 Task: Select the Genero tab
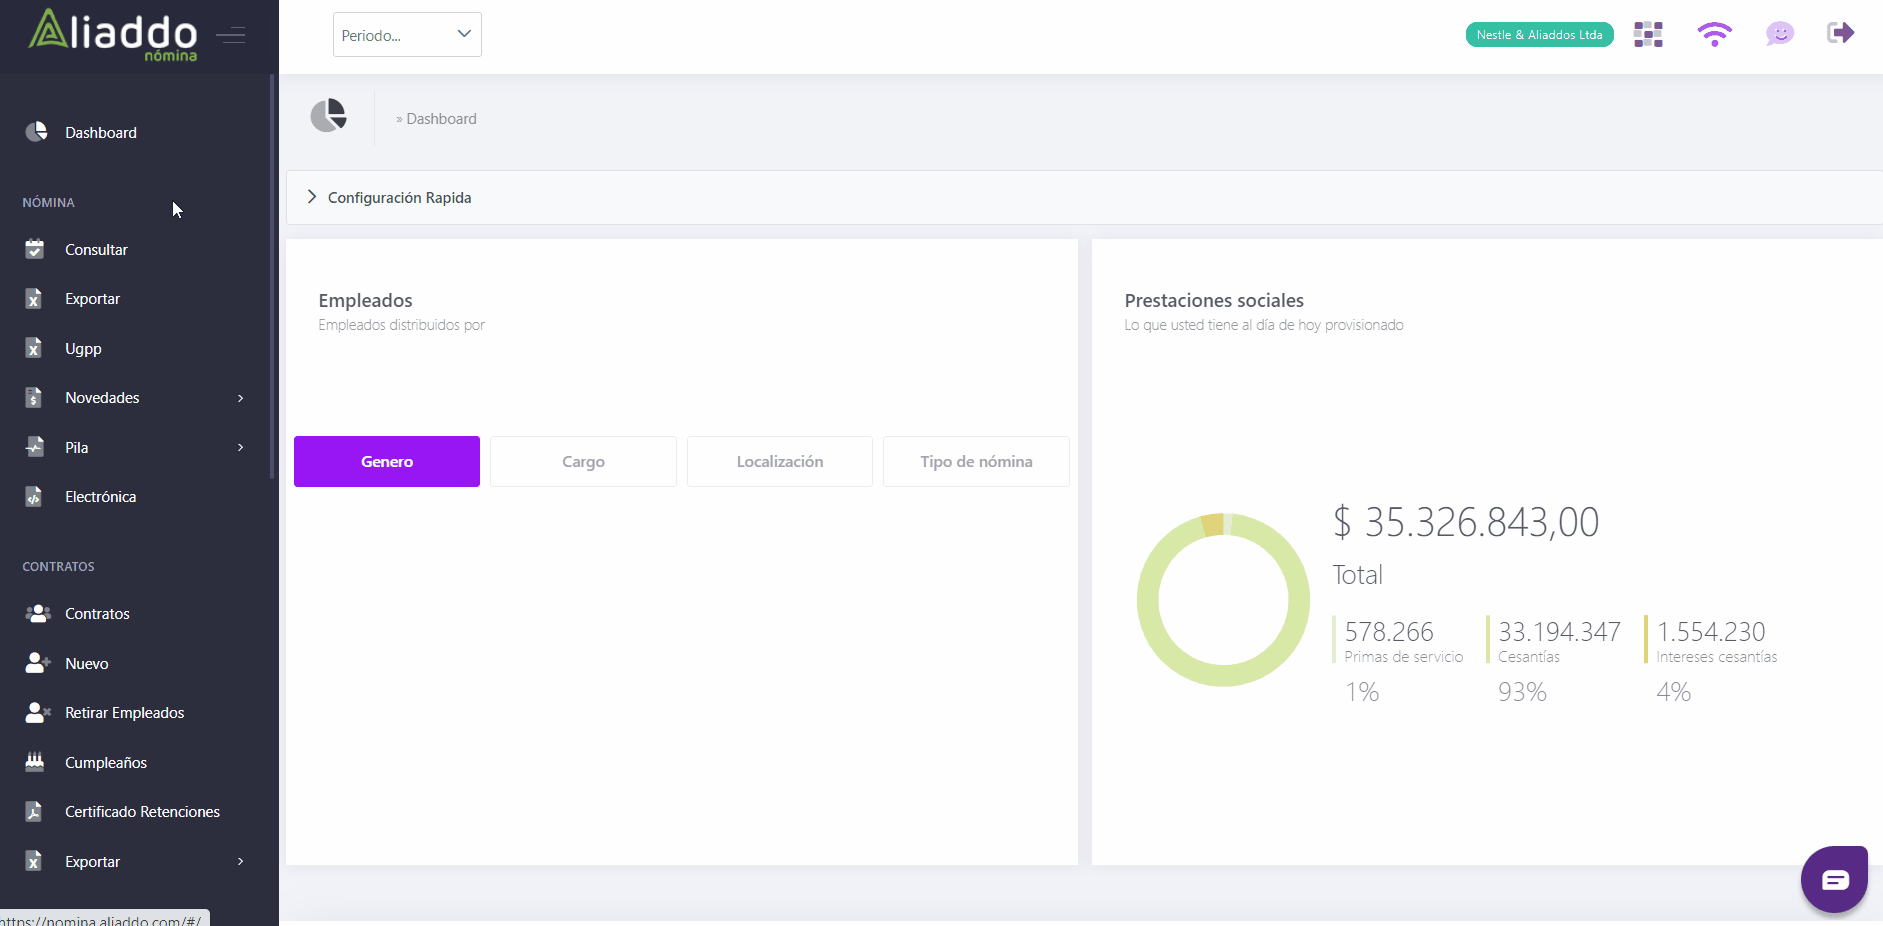pyautogui.click(x=387, y=462)
